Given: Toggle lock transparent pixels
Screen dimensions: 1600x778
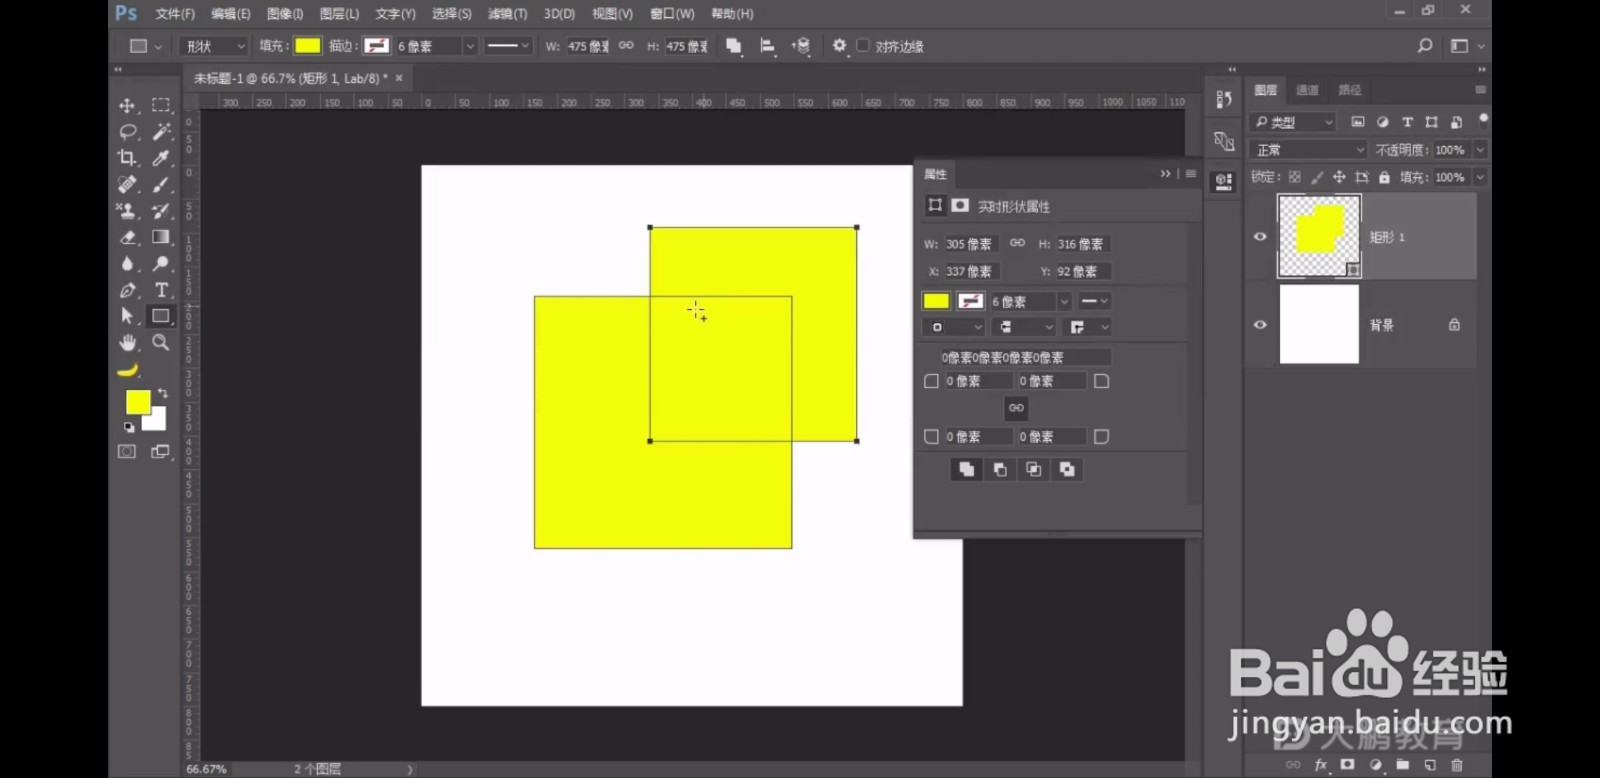Looking at the screenshot, I should [x=1295, y=177].
